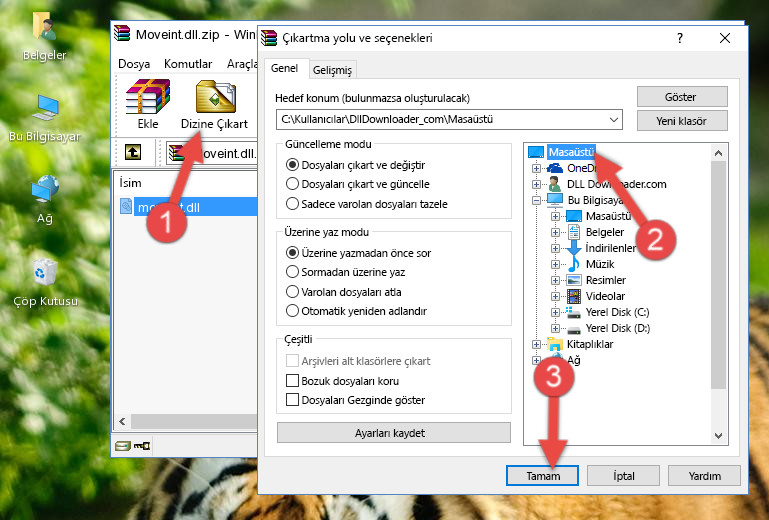Select OneDrive cloud icon in folder tree

pyautogui.click(x=555, y=168)
